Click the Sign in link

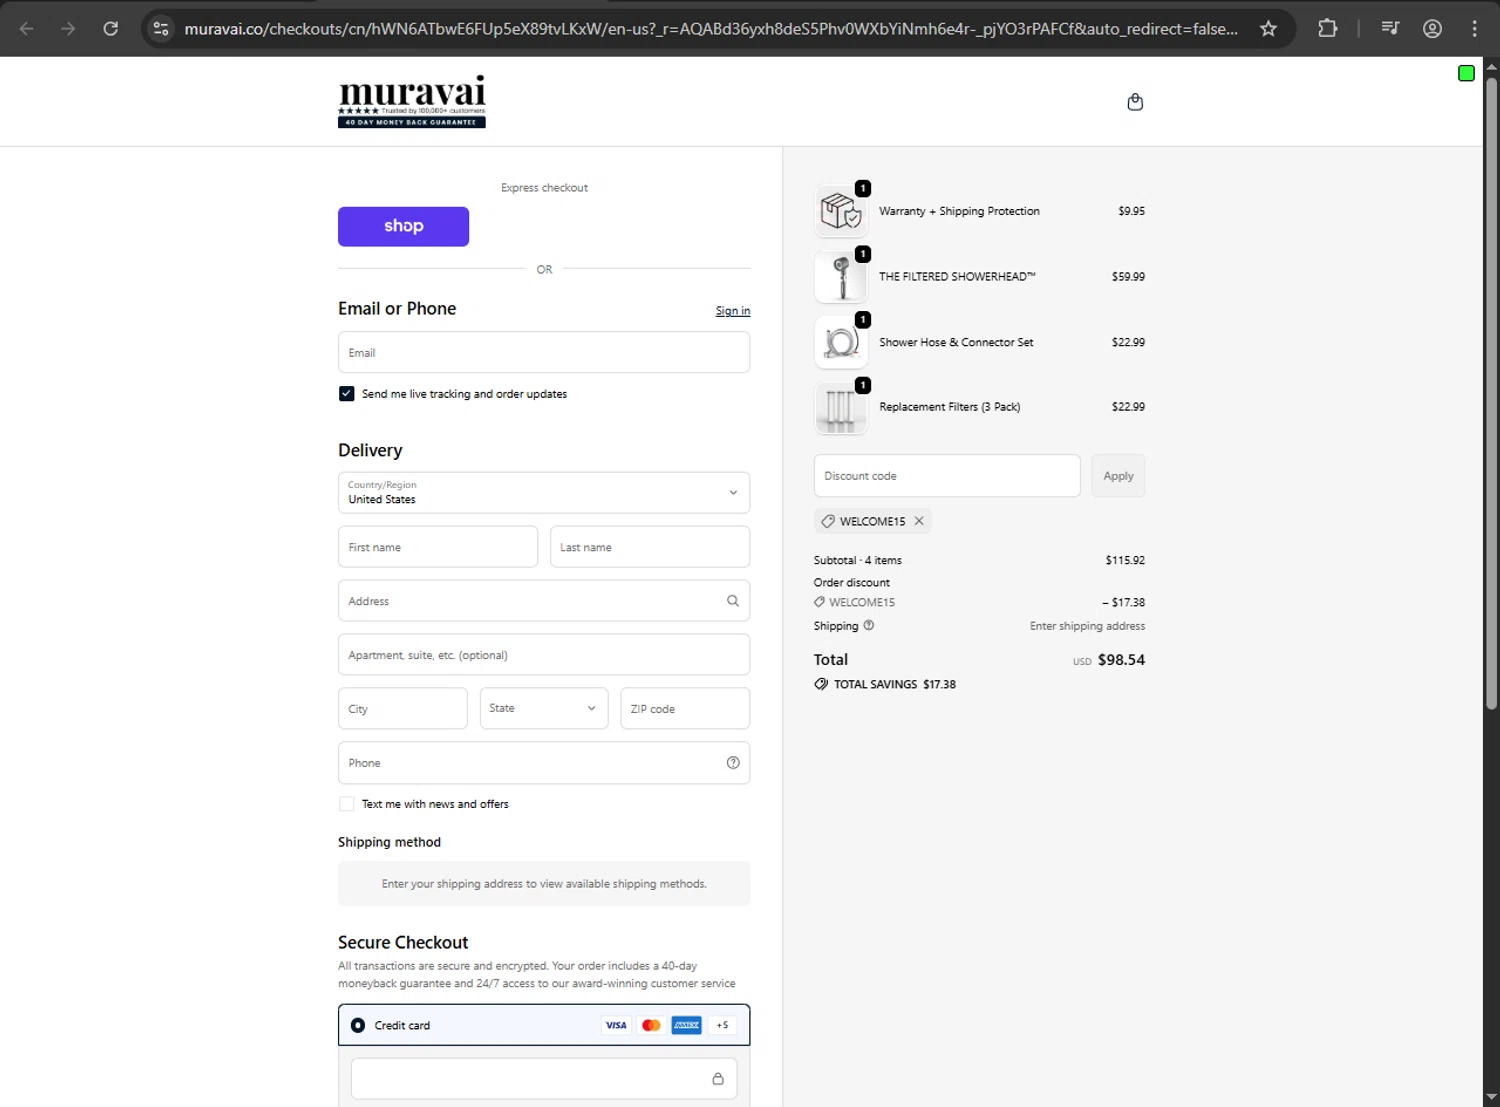point(733,311)
